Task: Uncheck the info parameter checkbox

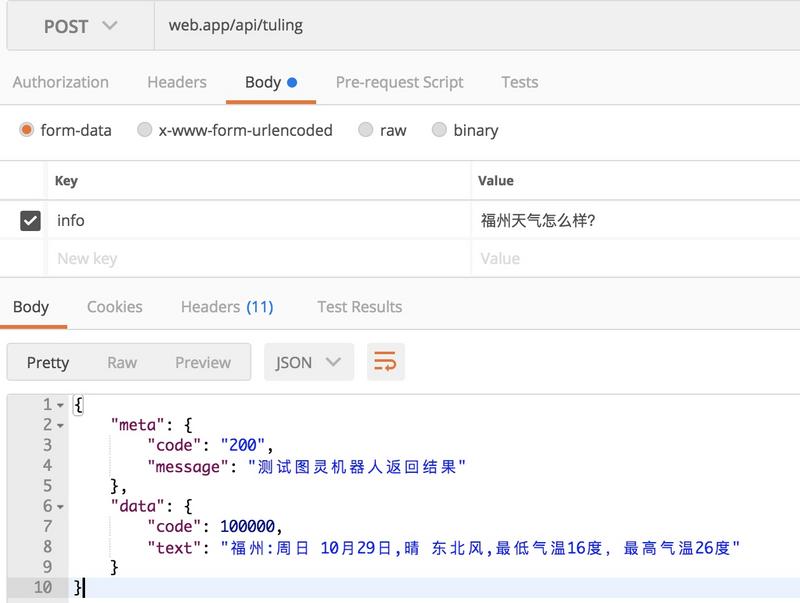Action: pyautogui.click(x=30, y=221)
